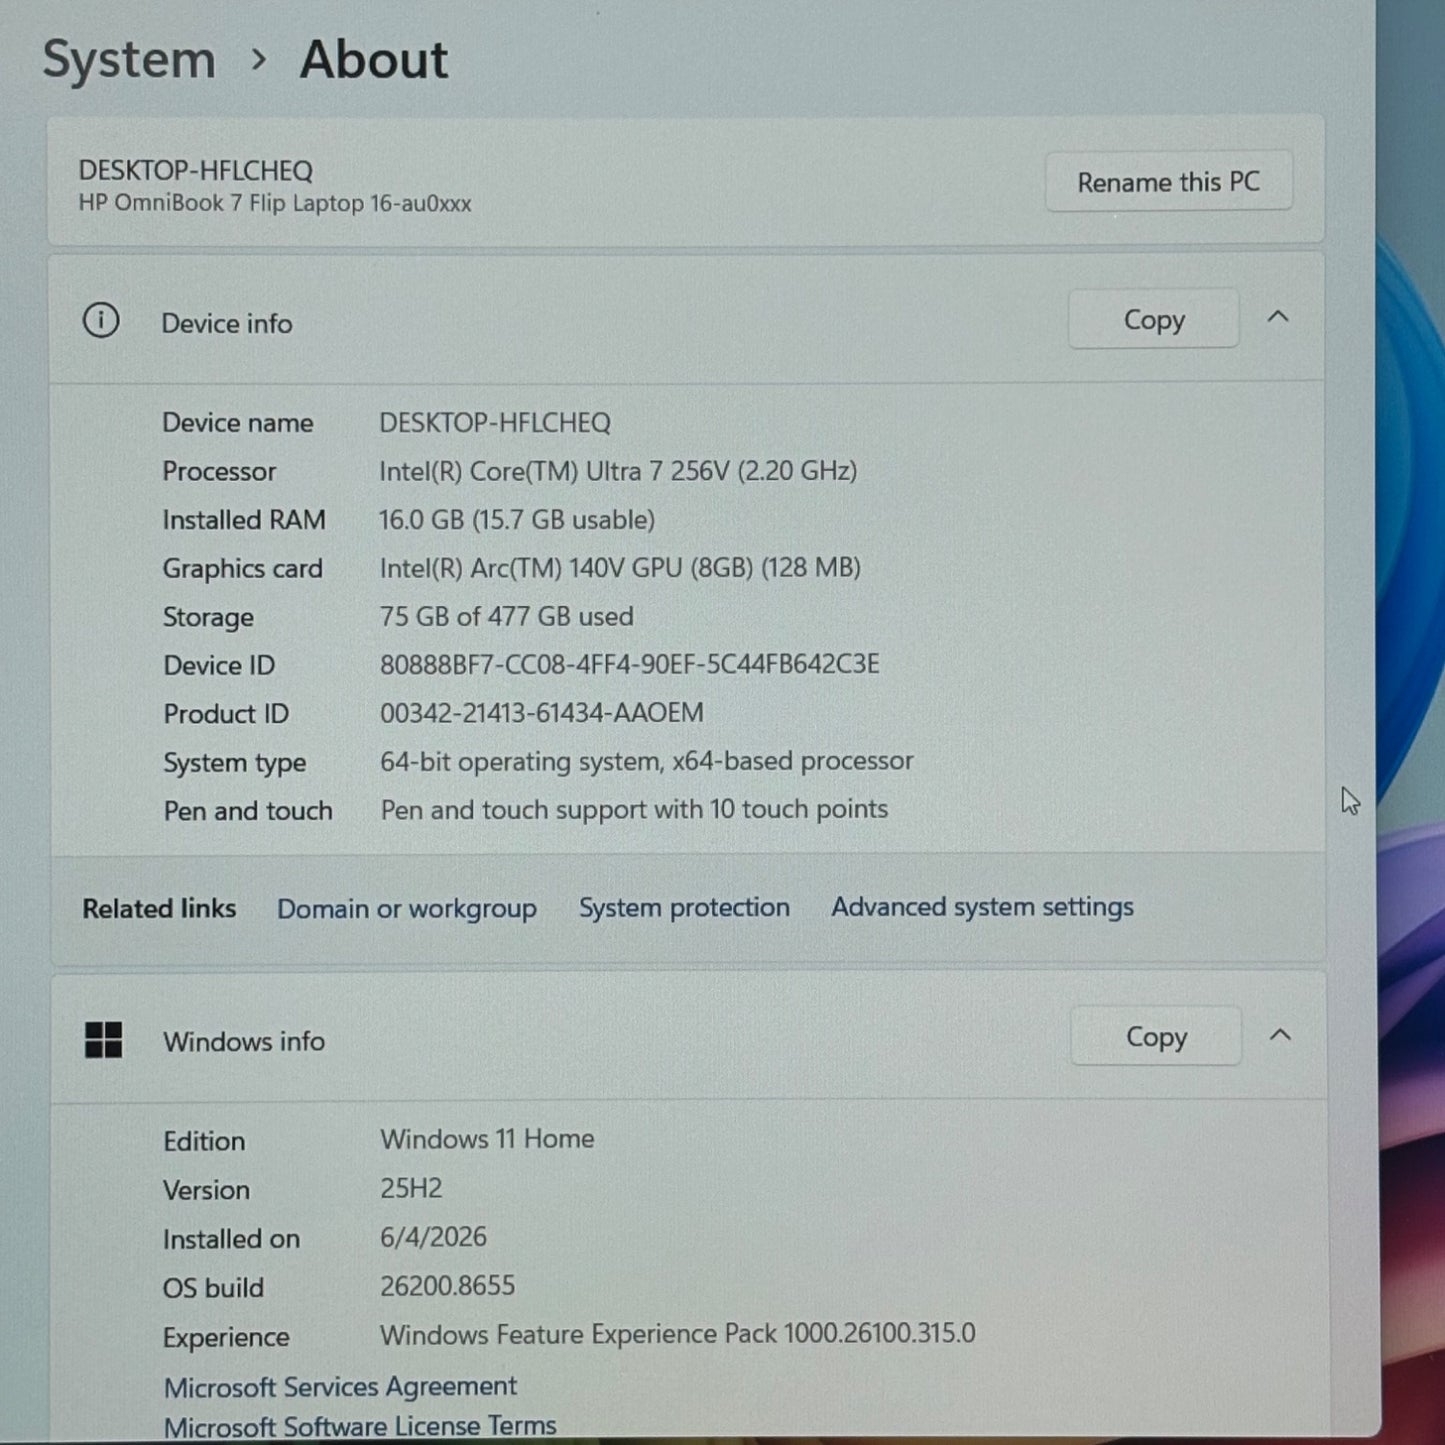1445x1445 pixels.
Task: Click the Installed on label
Action: [231, 1239]
